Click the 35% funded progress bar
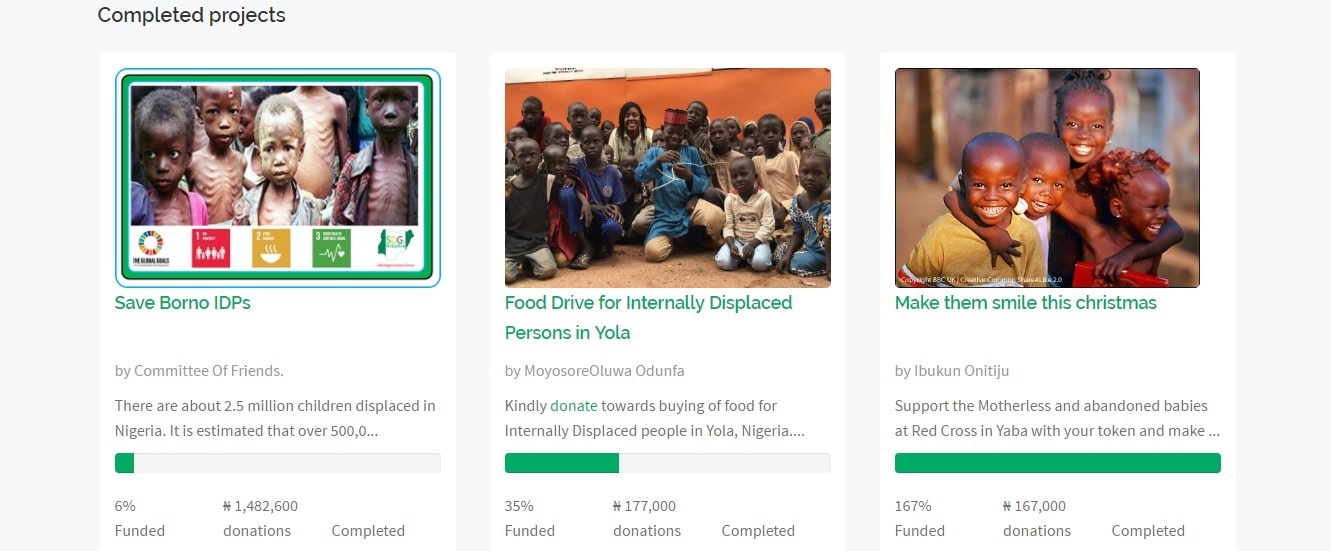The height and width of the screenshot is (551, 1331). point(668,463)
